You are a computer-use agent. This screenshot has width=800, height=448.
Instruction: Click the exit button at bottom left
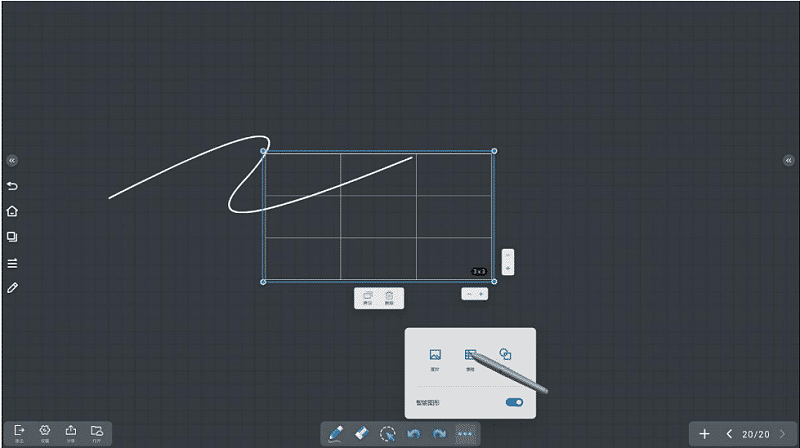click(19, 431)
